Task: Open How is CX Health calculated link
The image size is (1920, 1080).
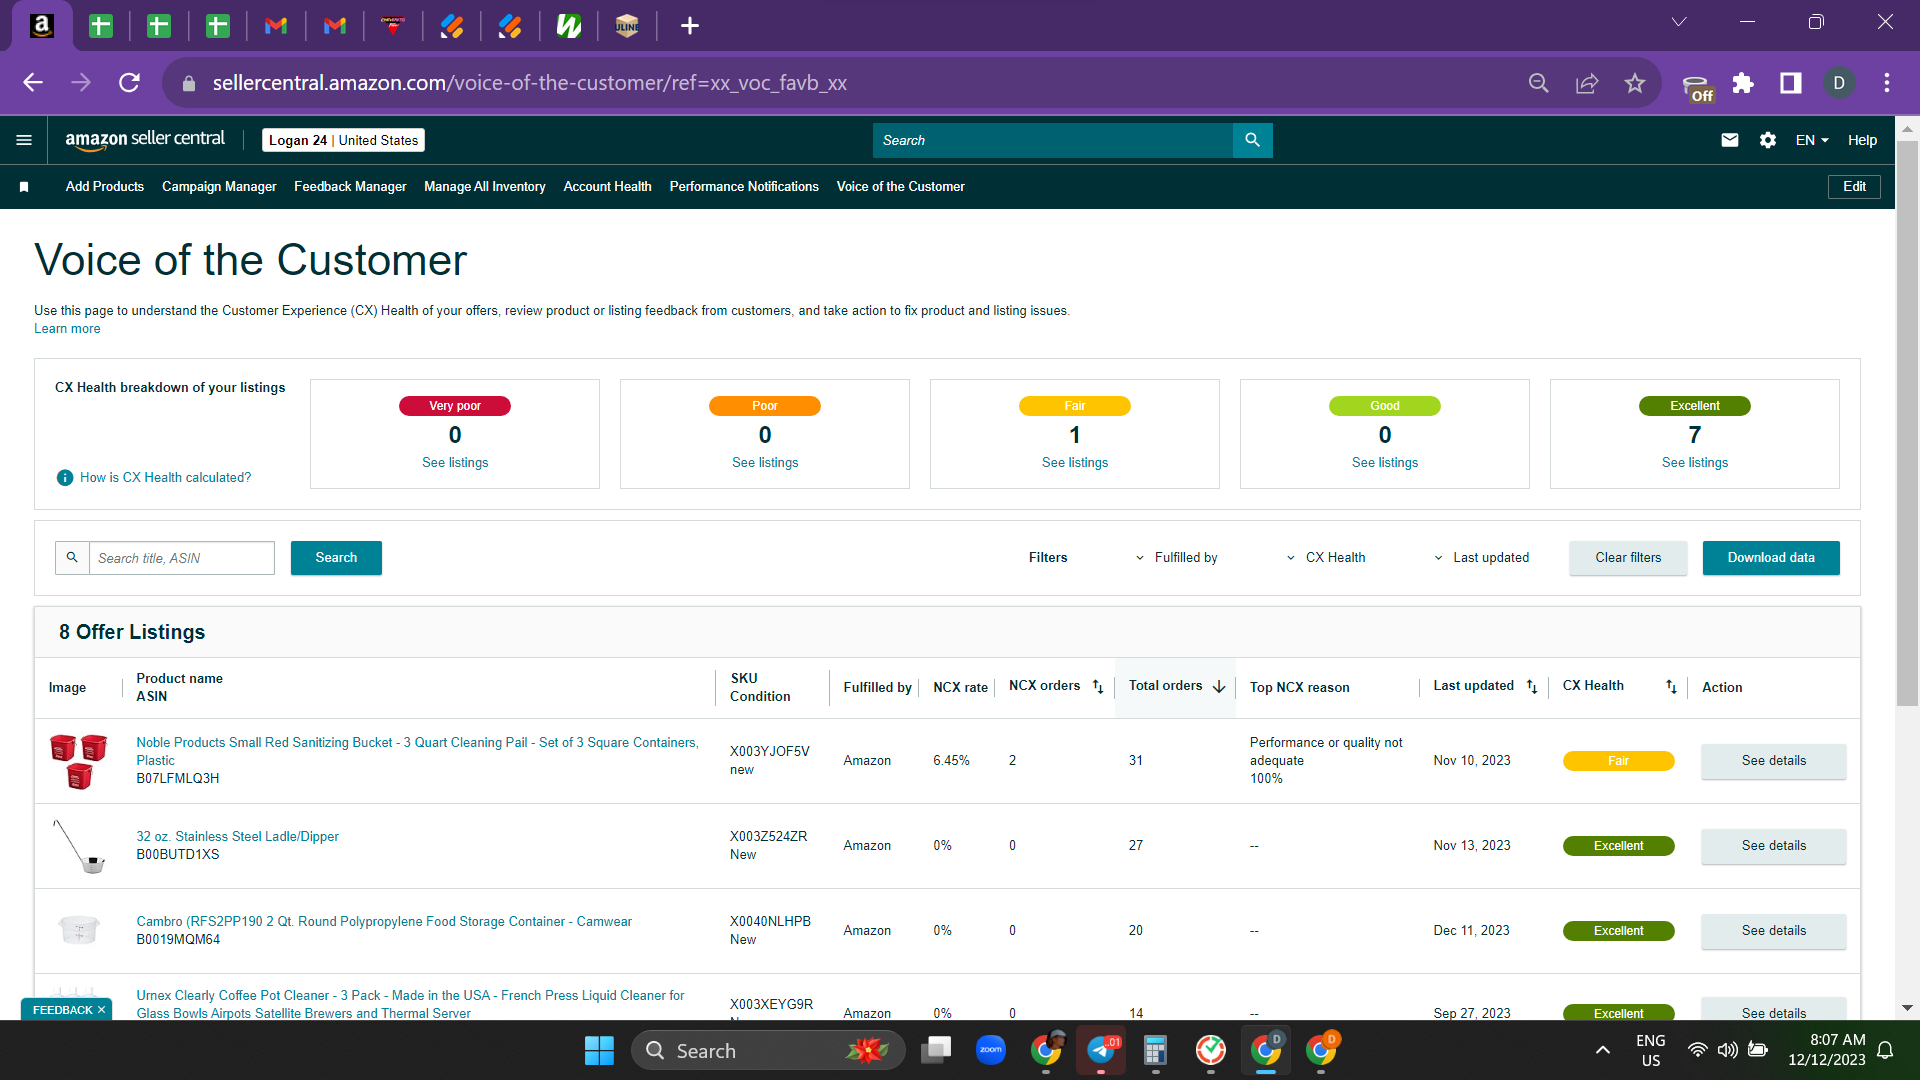Action: (165, 478)
